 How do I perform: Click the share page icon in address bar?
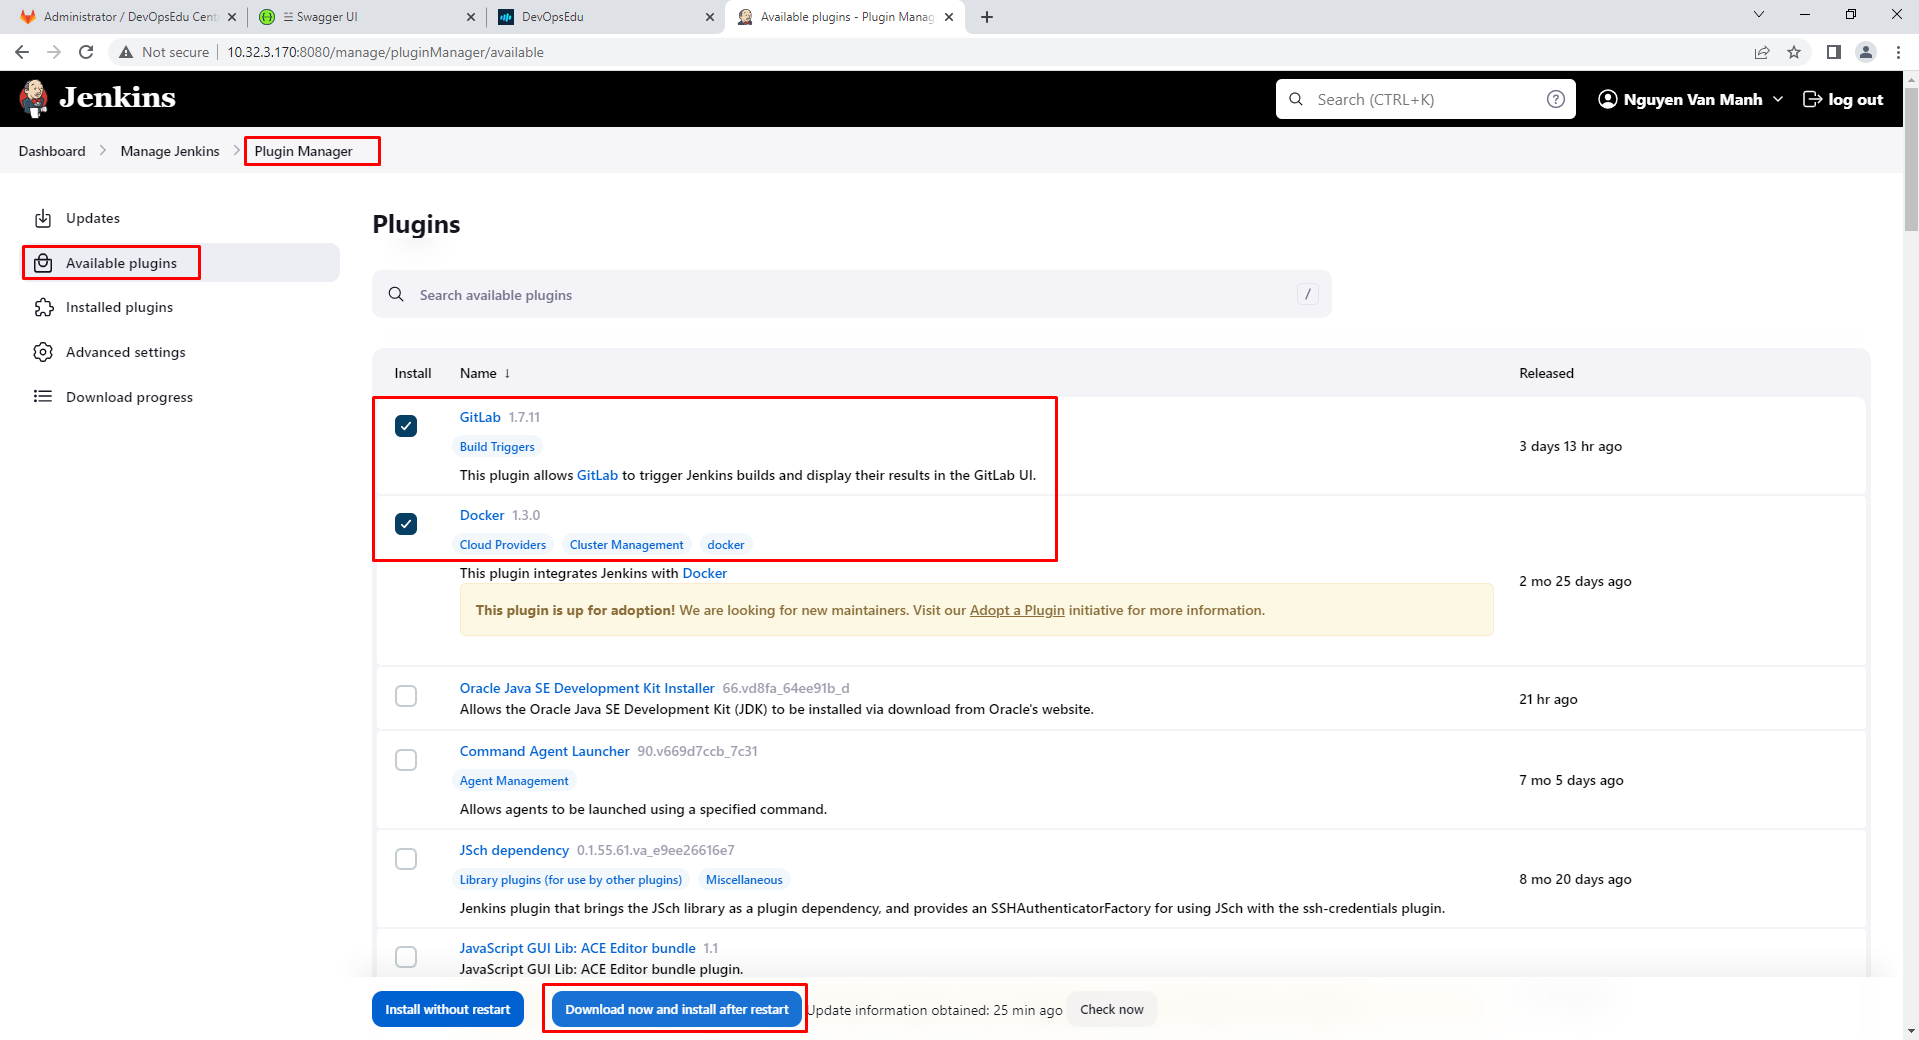pyautogui.click(x=1762, y=52)
